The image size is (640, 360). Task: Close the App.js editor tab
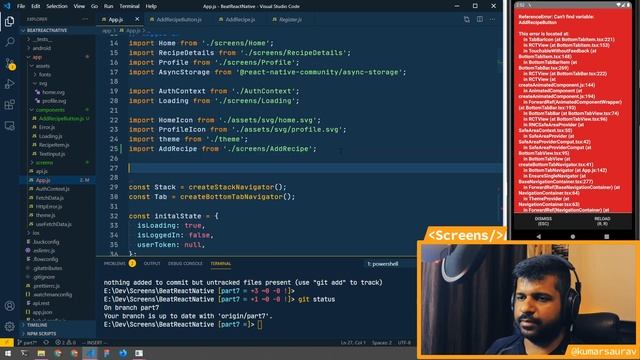pos(137,19)
